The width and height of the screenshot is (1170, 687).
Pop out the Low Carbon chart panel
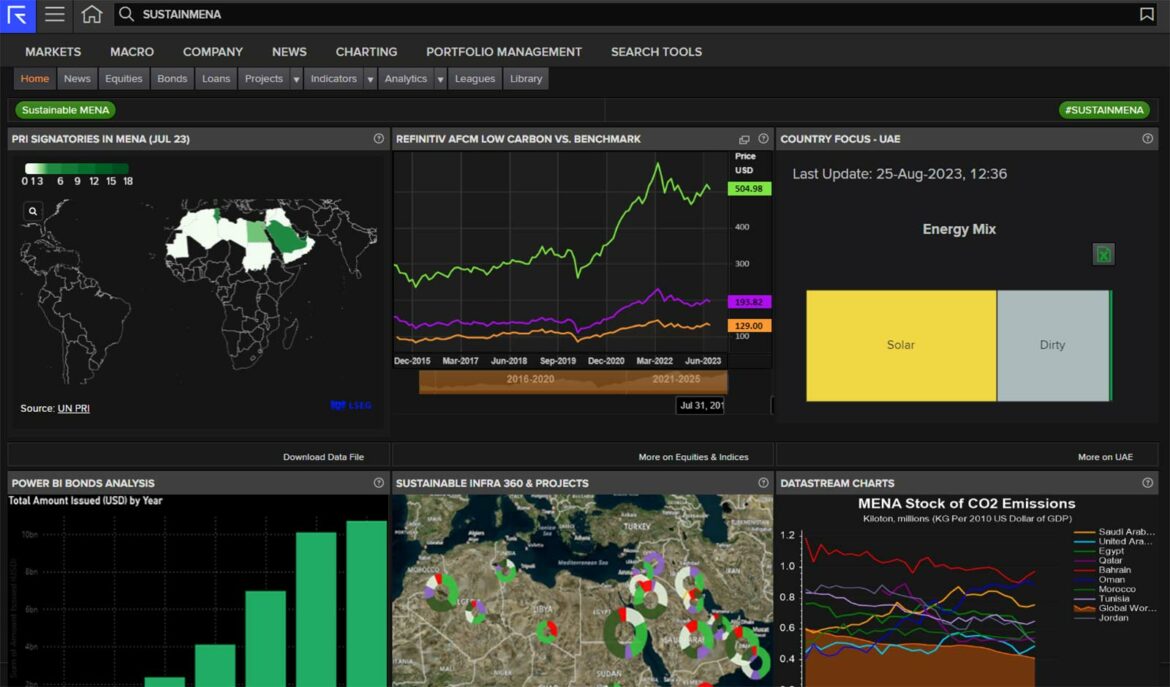pyautogui.click(x=744, y=139)
